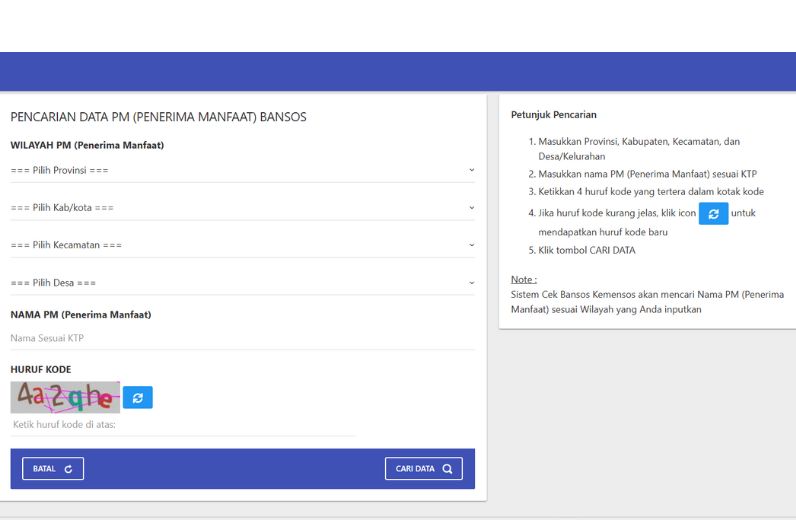Click the captcha code text field
This screenshot has height=520, width=796.
pos(182,425)
